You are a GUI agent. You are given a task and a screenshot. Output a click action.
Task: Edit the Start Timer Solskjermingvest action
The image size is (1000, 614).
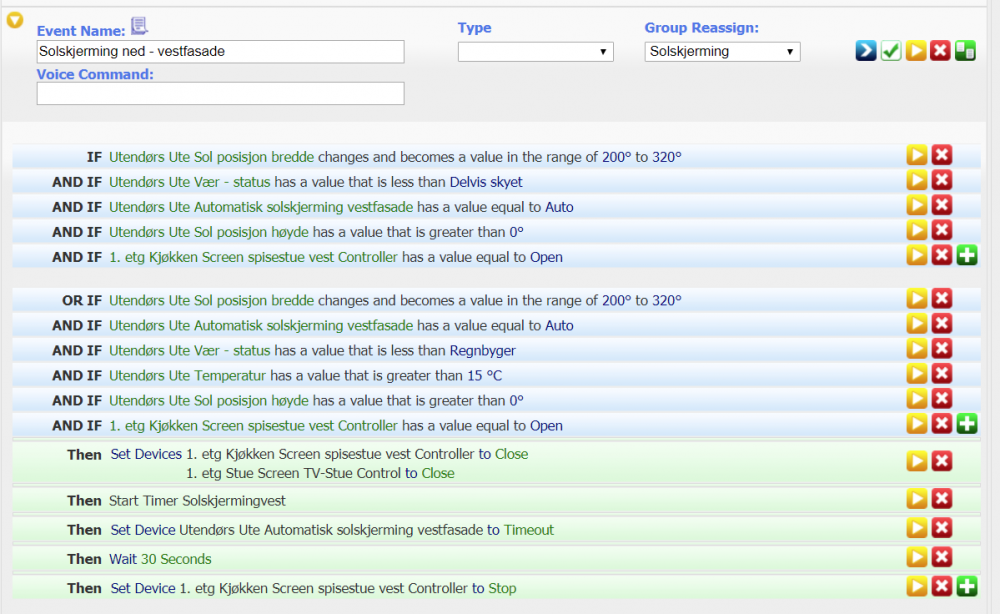coord(916,498)
